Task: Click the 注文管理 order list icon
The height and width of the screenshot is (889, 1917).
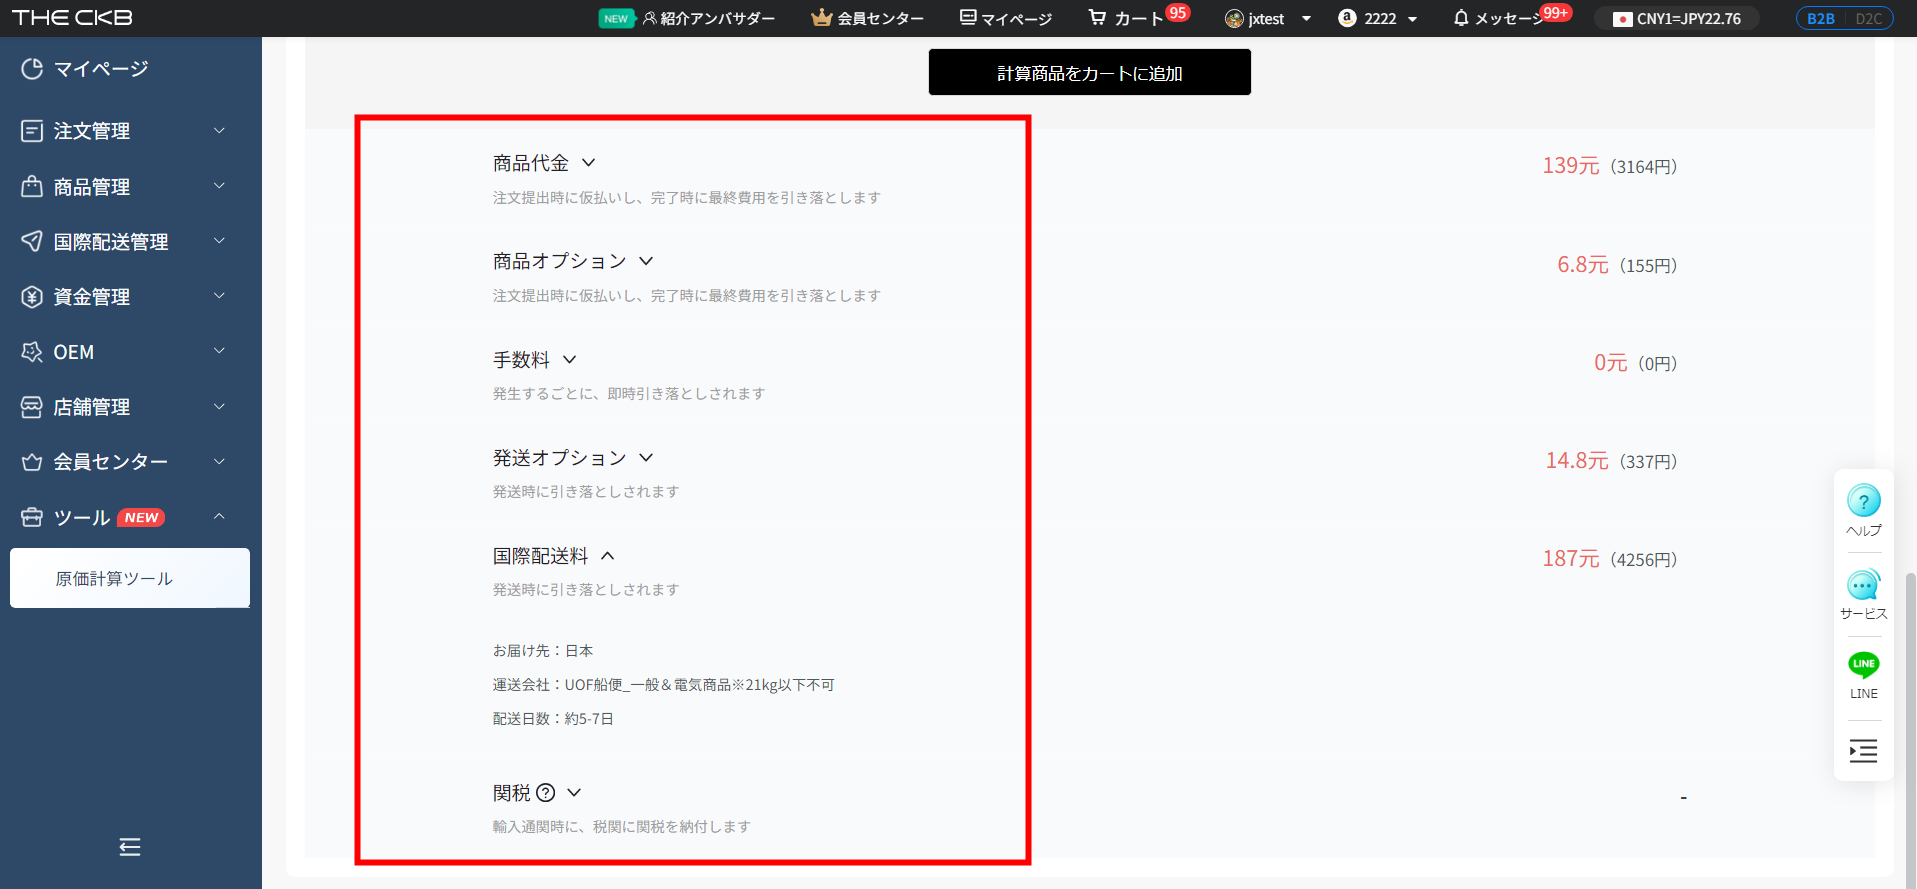Action: [x=32, y=131]
